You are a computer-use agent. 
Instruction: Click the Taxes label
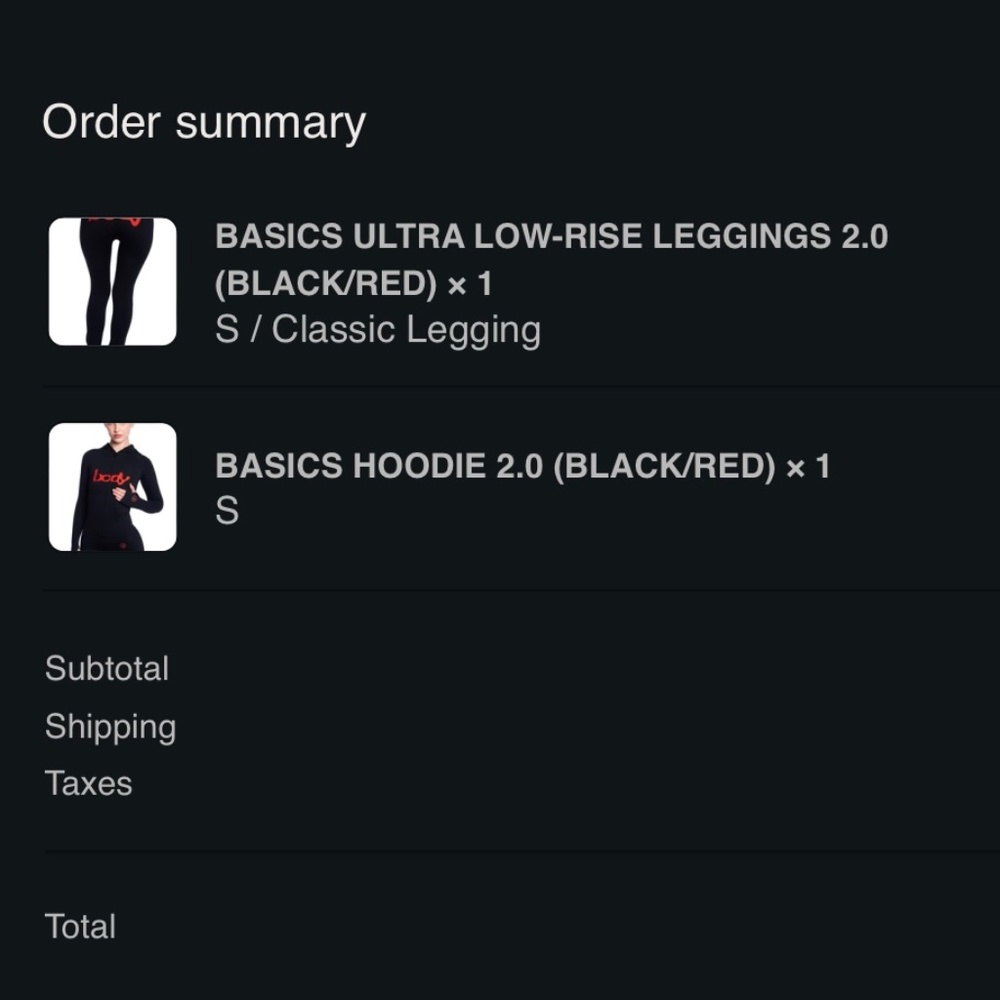[88, 784]
